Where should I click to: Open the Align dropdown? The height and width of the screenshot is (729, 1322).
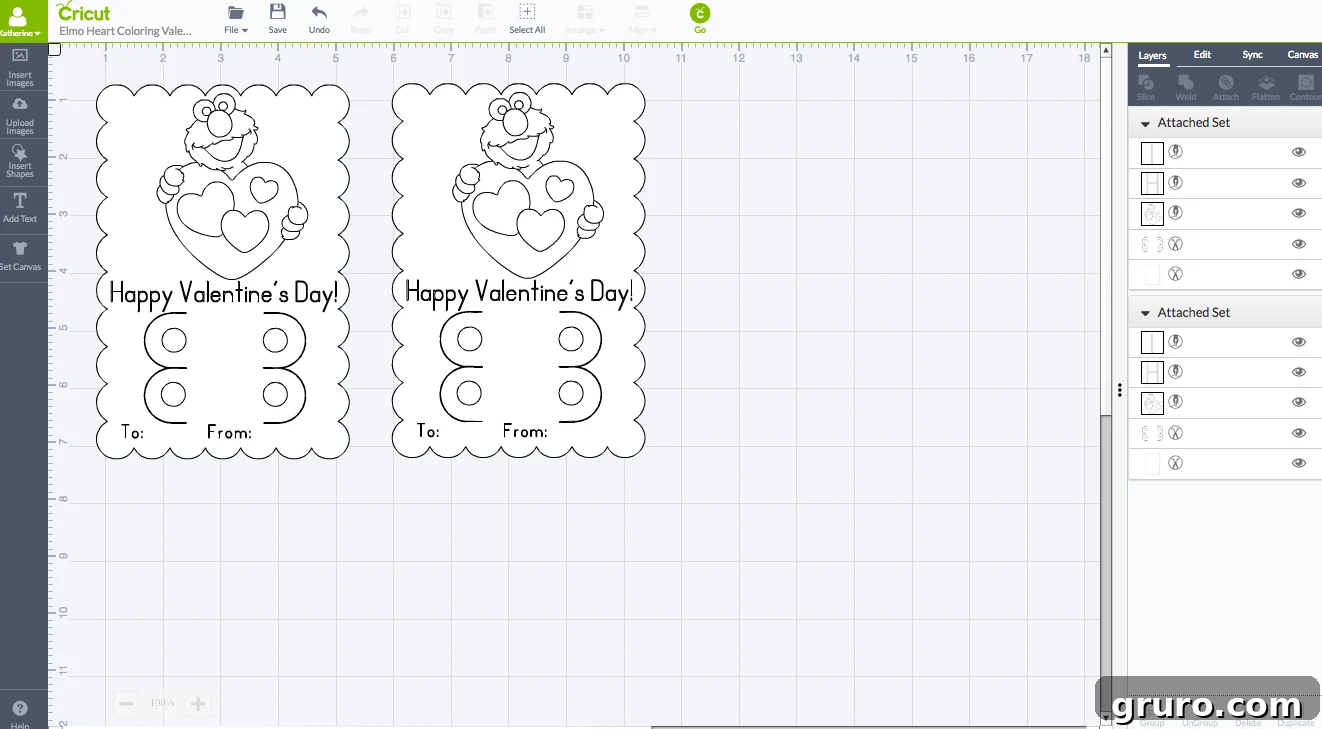coord(642,19)
